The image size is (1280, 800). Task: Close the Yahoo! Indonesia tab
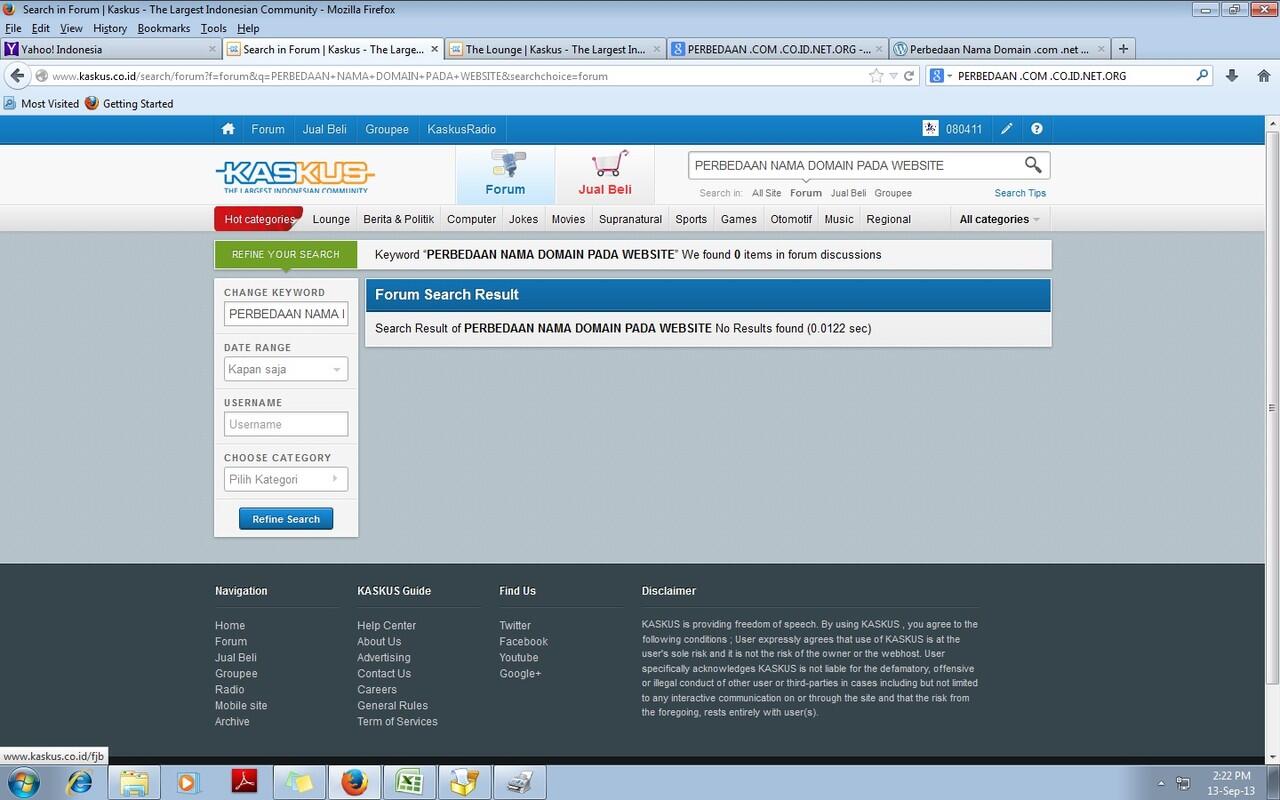coord(212,49)
